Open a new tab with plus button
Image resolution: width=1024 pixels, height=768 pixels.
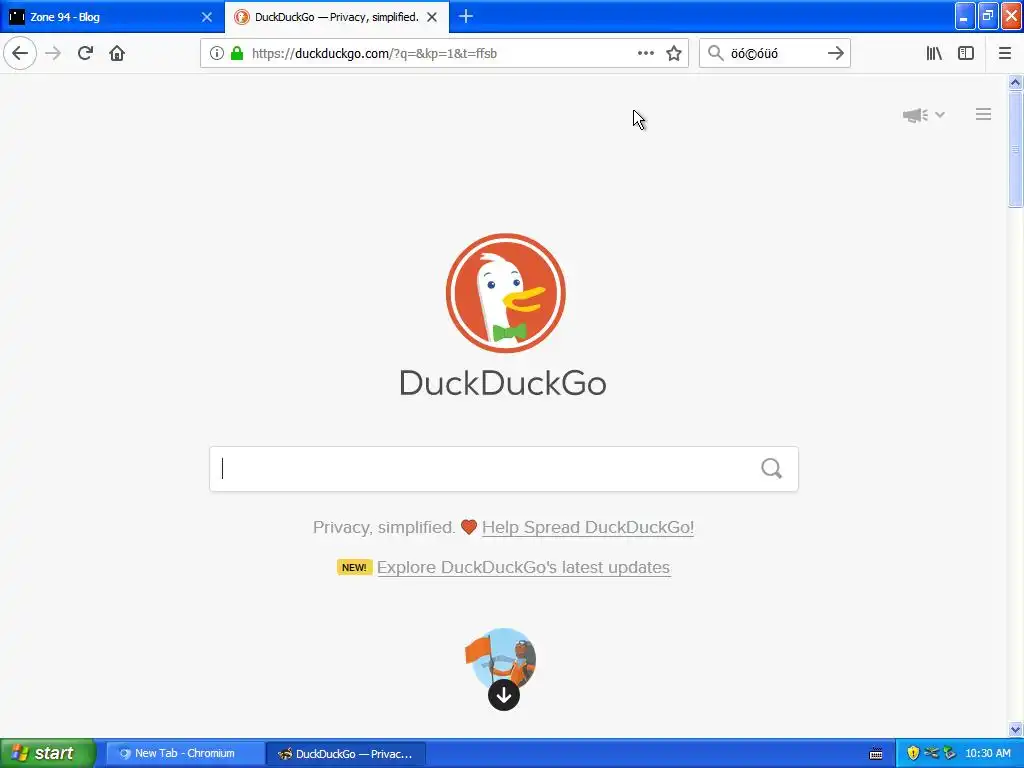(x=466, y=17)
